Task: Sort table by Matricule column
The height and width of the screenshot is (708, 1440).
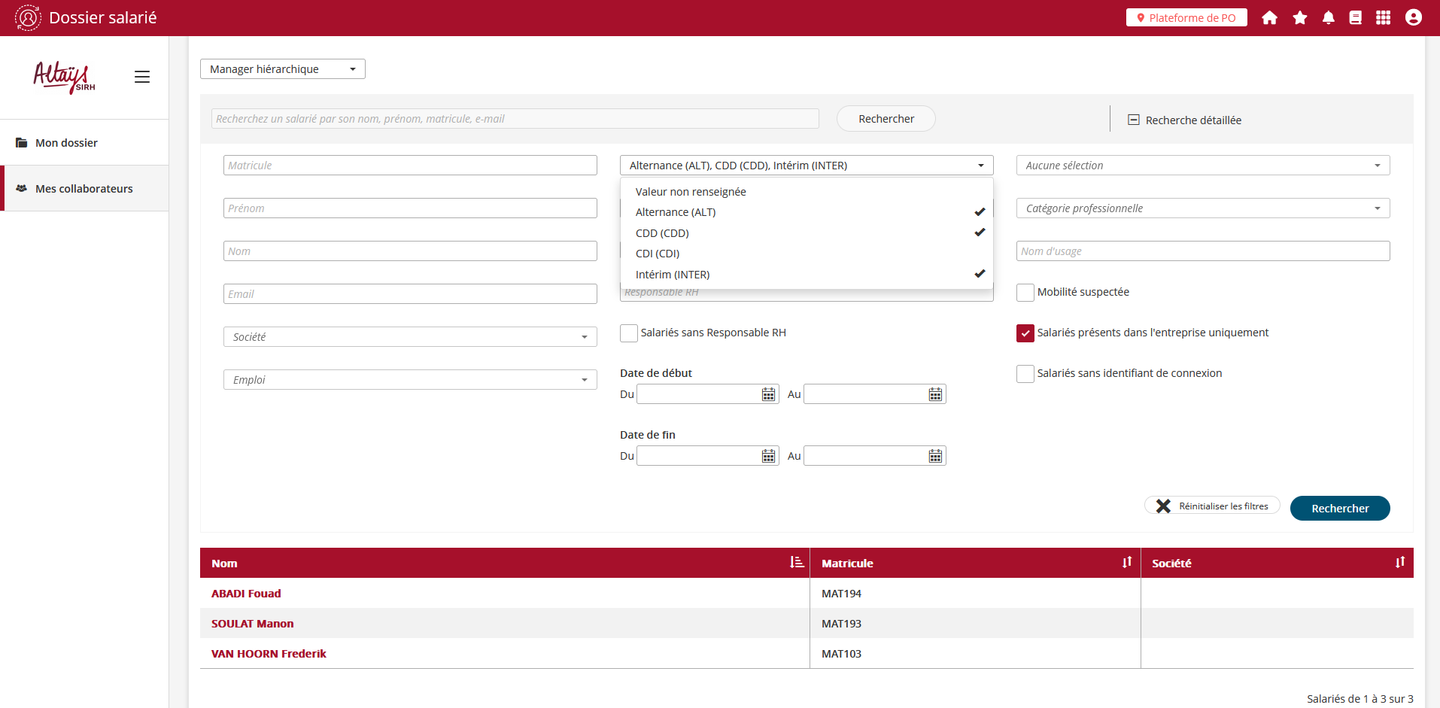Action: [1127, 563]
